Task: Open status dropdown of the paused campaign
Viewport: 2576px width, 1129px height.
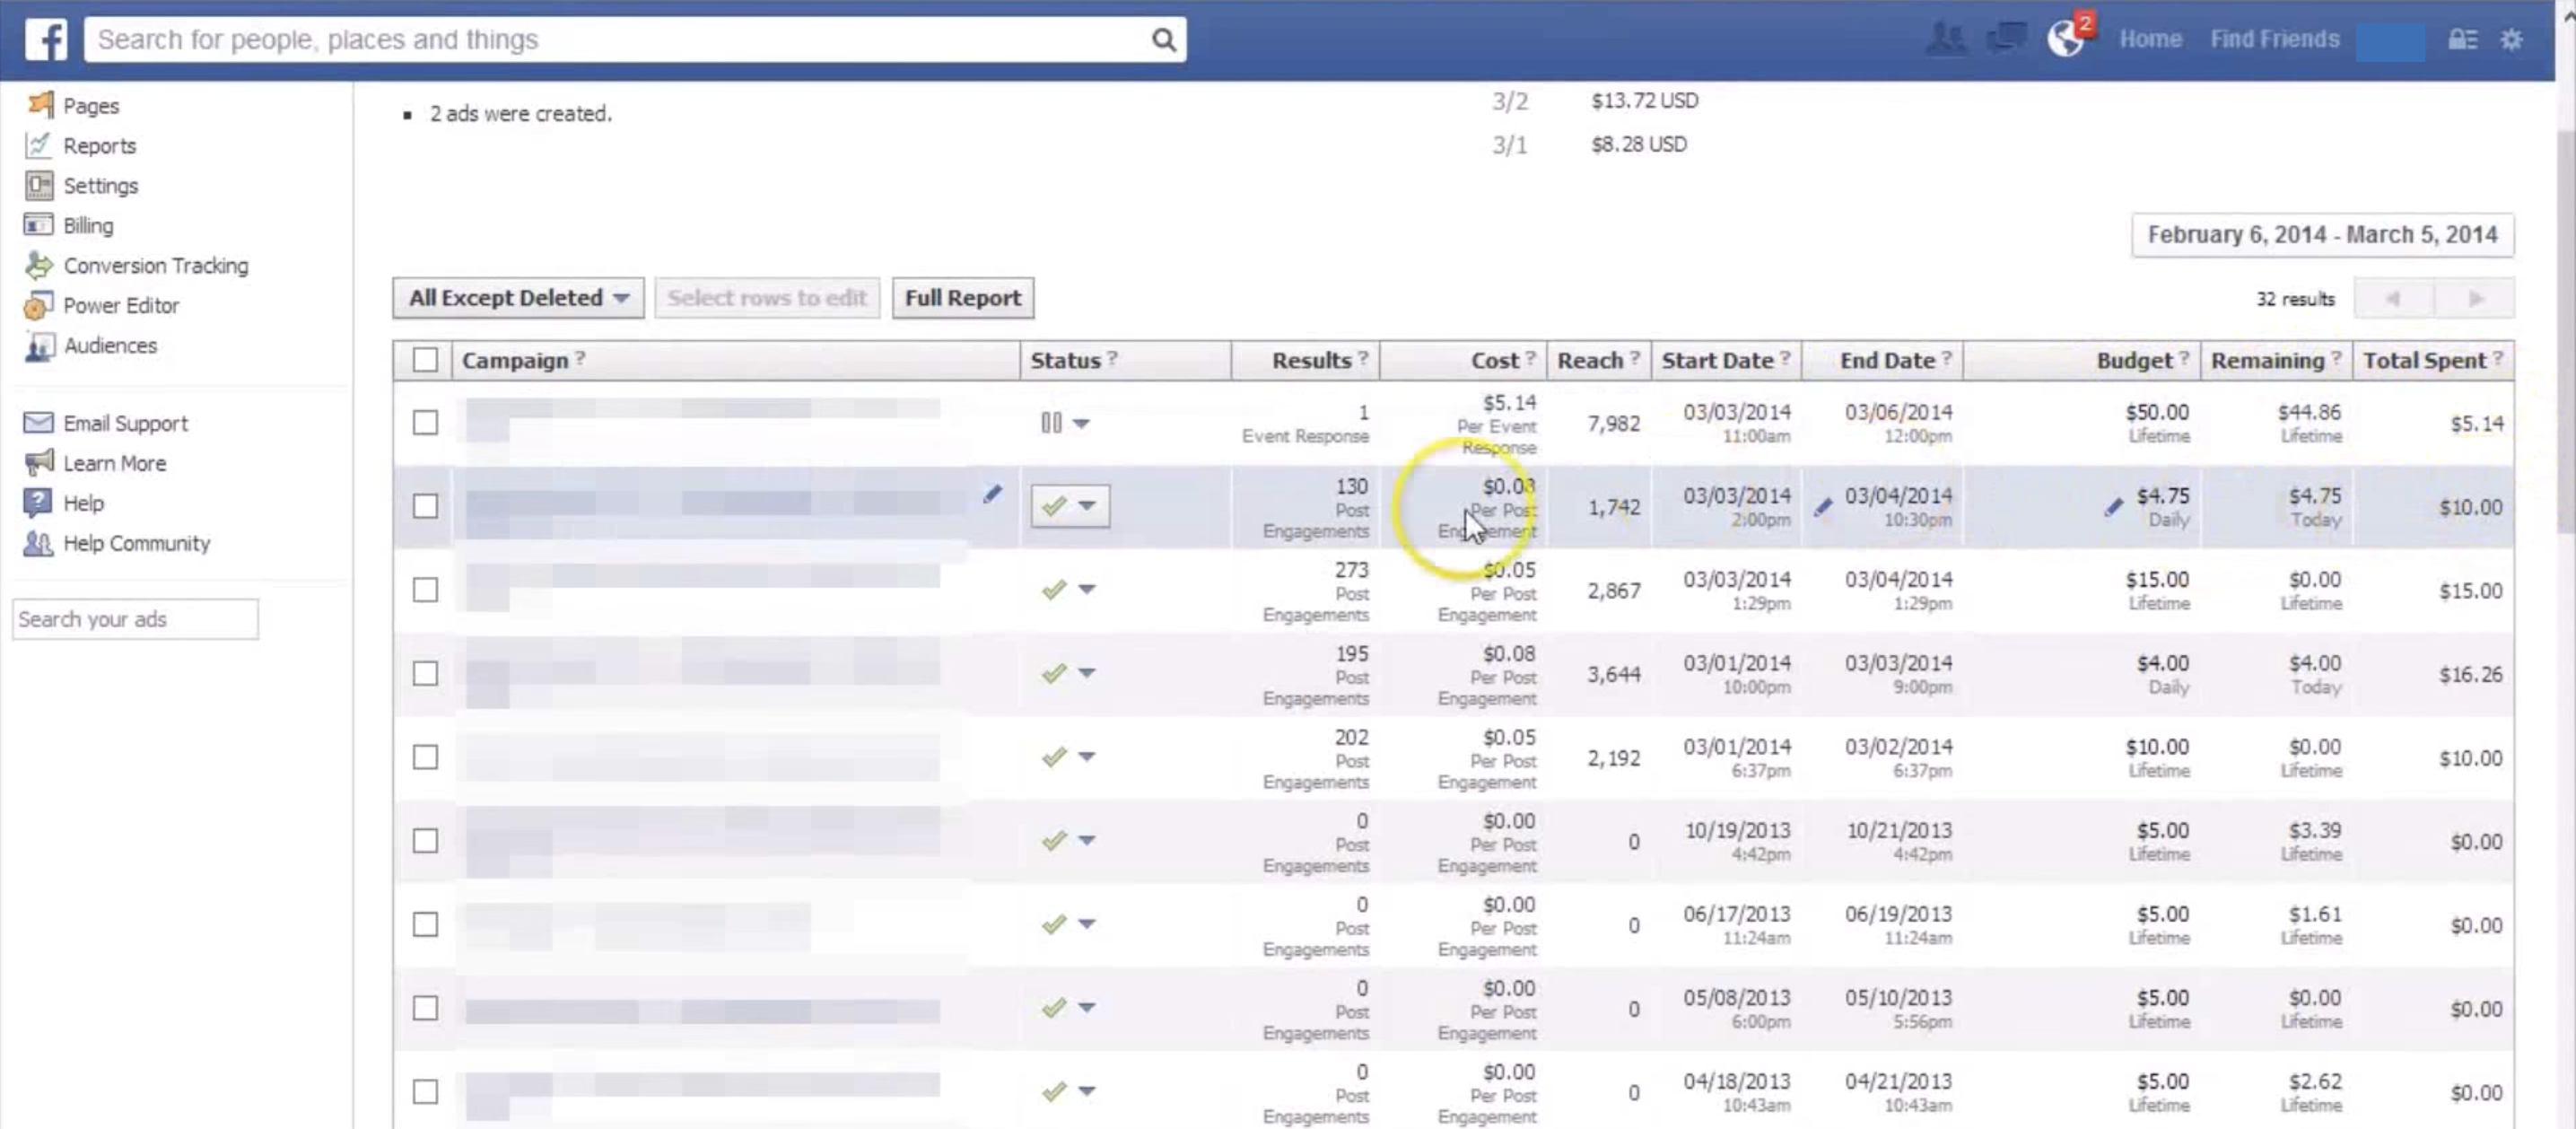Action: click(x=1080, y=423)
